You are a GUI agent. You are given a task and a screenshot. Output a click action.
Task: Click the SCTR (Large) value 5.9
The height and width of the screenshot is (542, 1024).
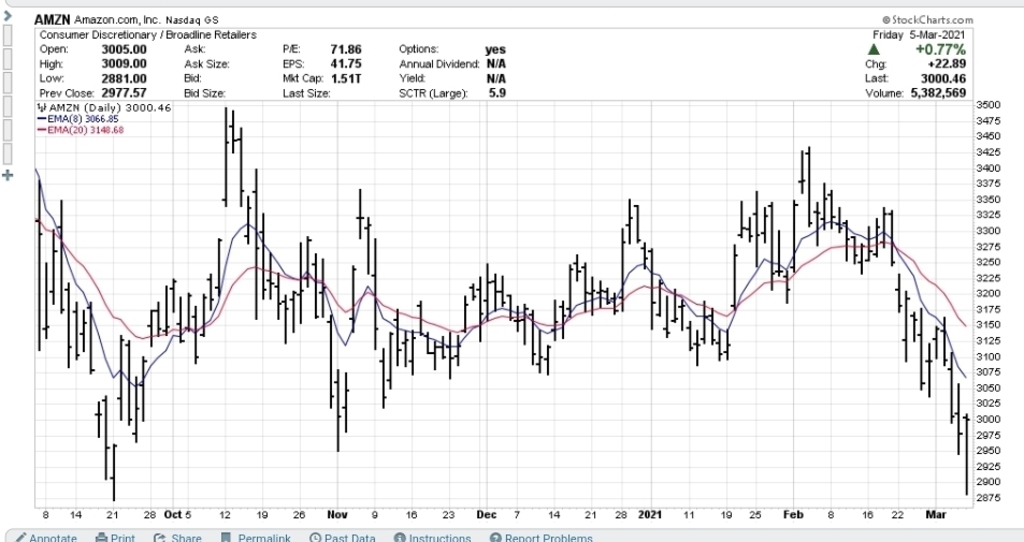496,93
